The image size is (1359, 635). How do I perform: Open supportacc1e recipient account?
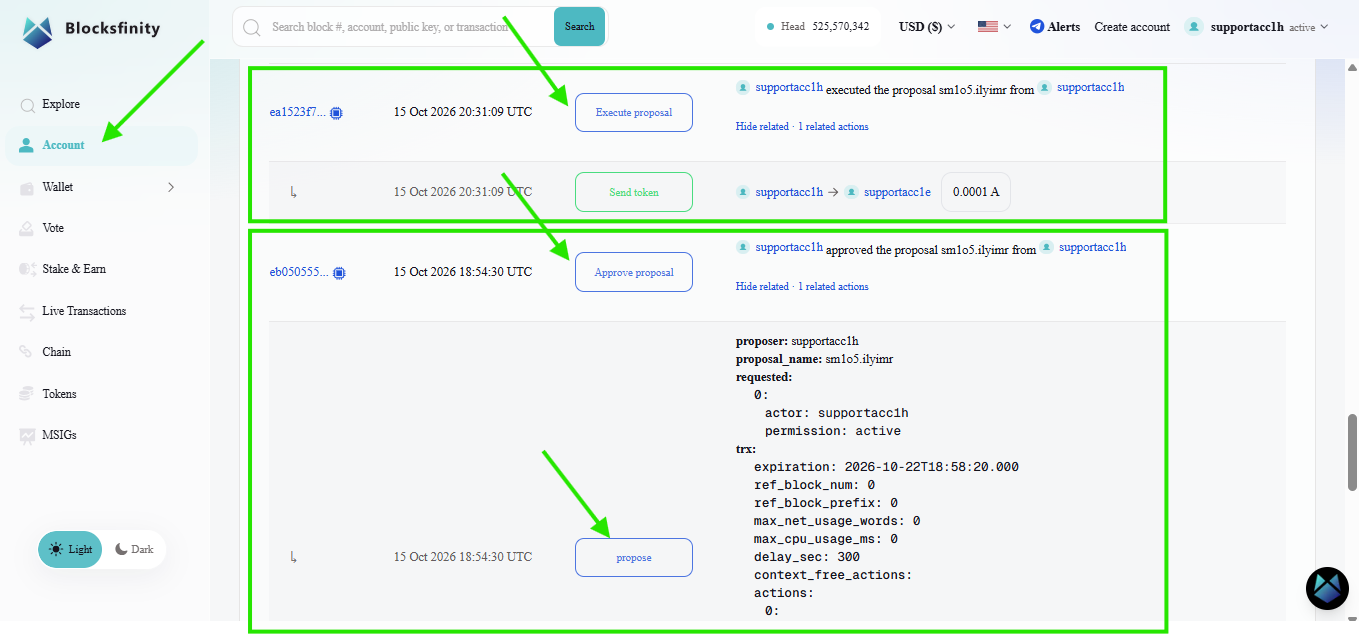(897, 192)
